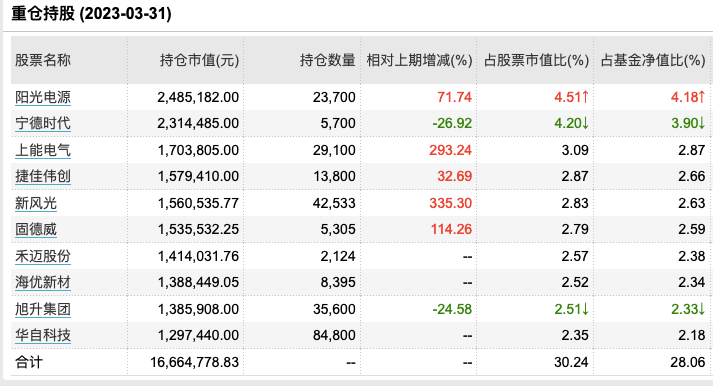
Task: Click the 相对上期增减(%) column header
Action: pos(419,60)
